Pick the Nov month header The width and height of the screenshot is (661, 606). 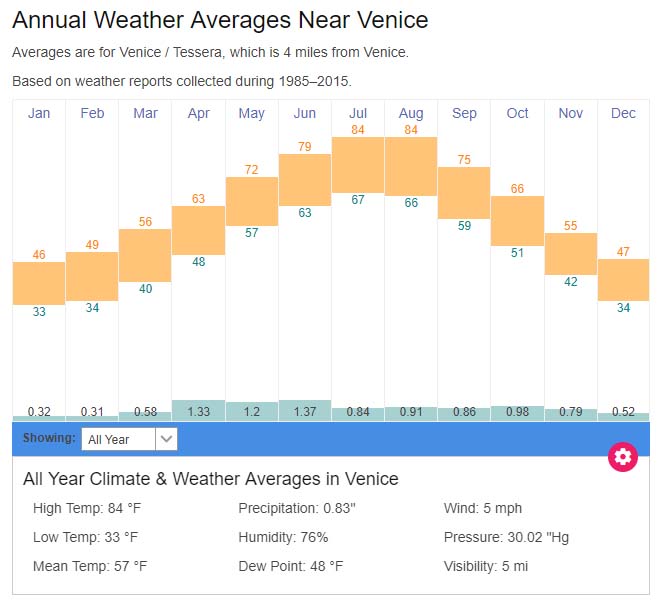(570, 114)
